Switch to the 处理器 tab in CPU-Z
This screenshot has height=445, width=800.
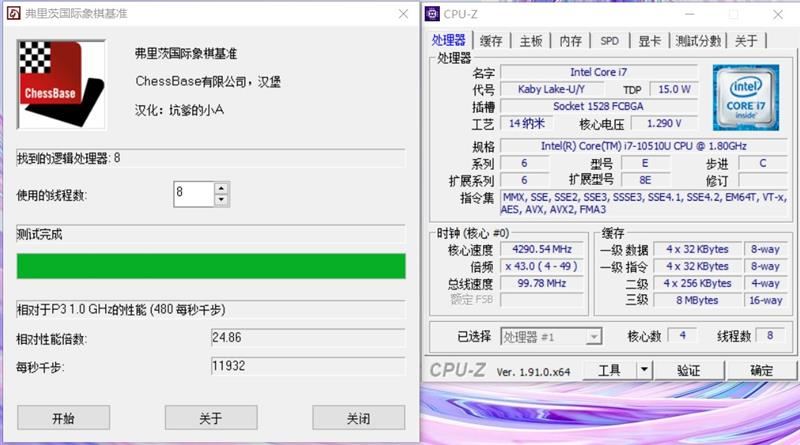pyautogui.click(x=448, y=40)
